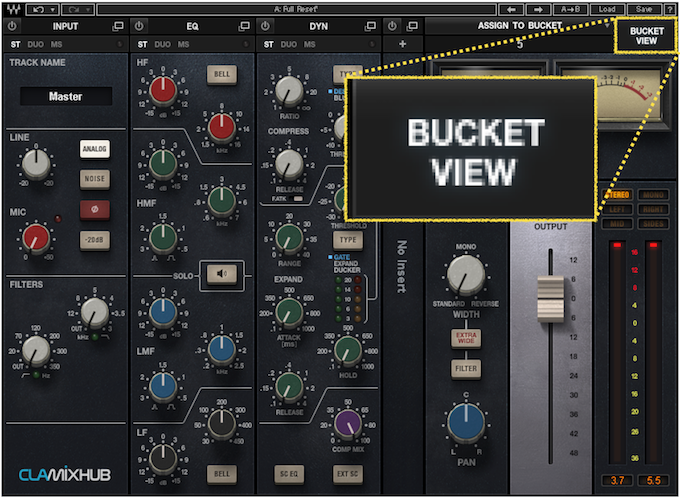
Task: Open help with the question mark icon
Action: tap(670, 9)
